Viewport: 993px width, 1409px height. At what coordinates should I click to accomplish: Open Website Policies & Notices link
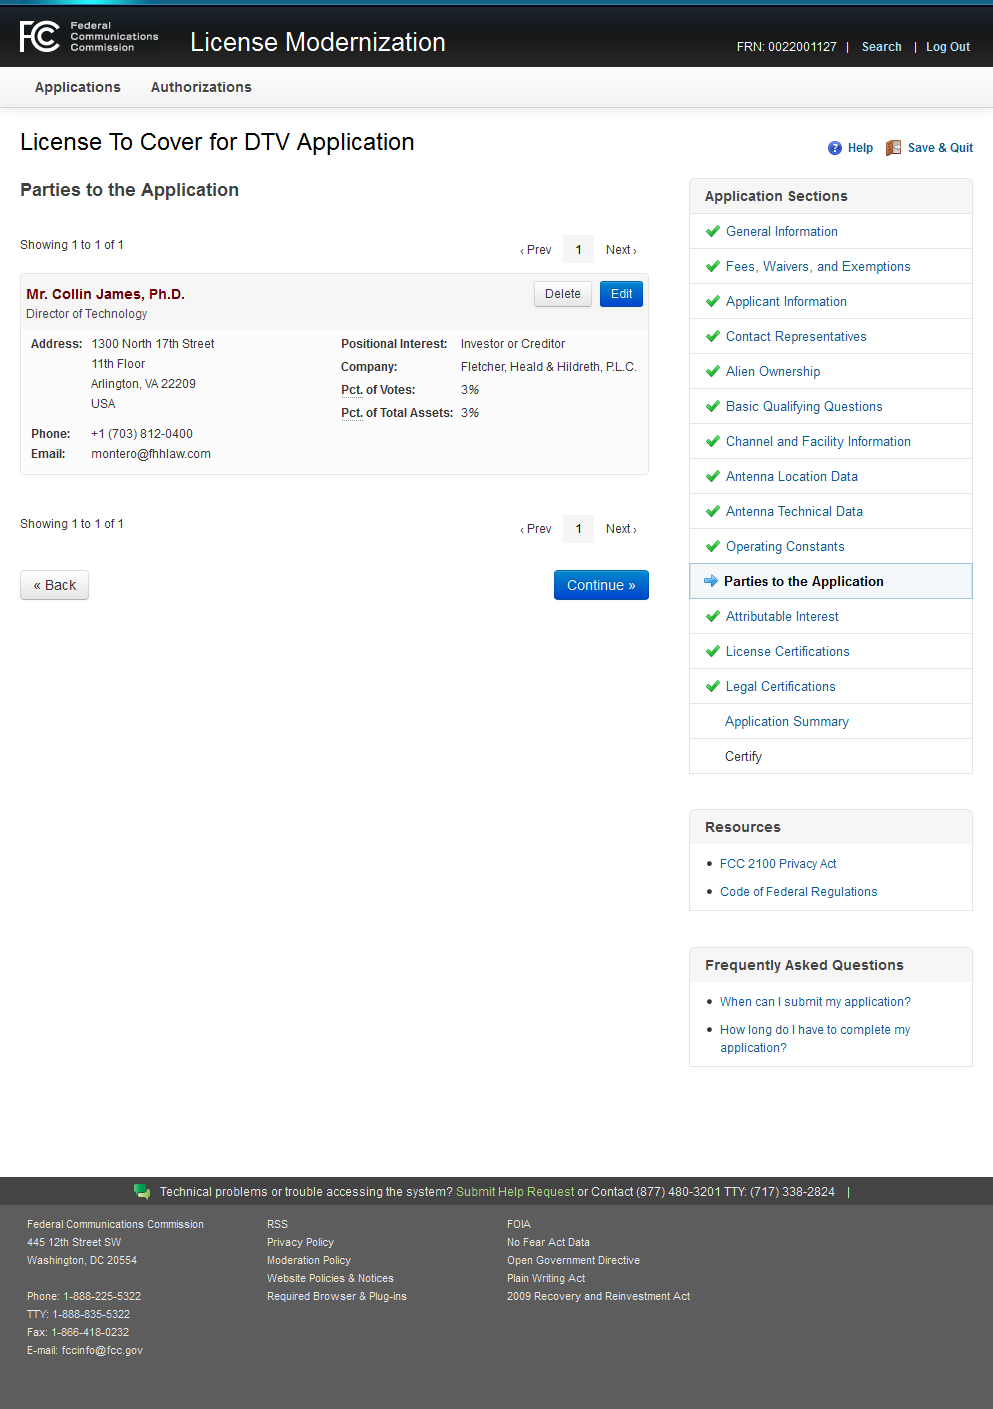[x=330, y=1278]
